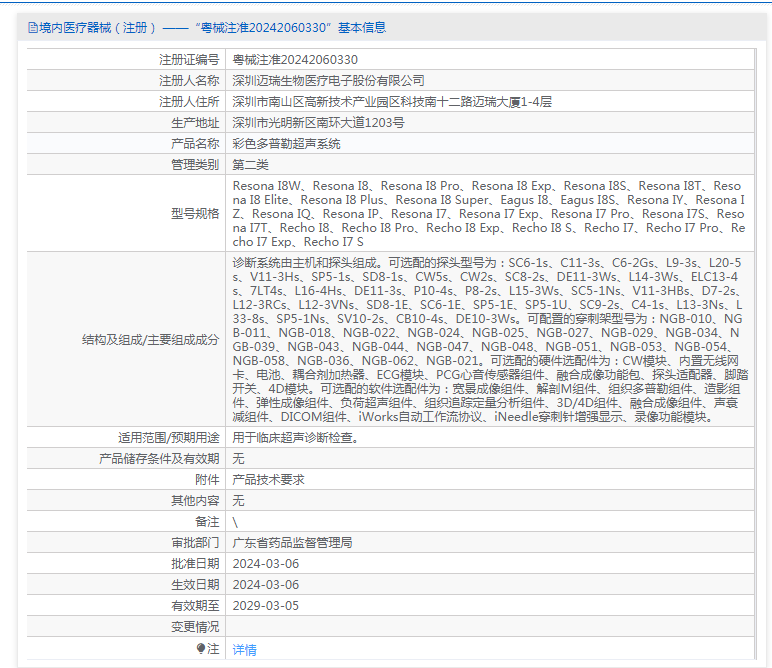
Task: Select product name 彩色多普勒超声系统
Action: [x=287, y=144]
